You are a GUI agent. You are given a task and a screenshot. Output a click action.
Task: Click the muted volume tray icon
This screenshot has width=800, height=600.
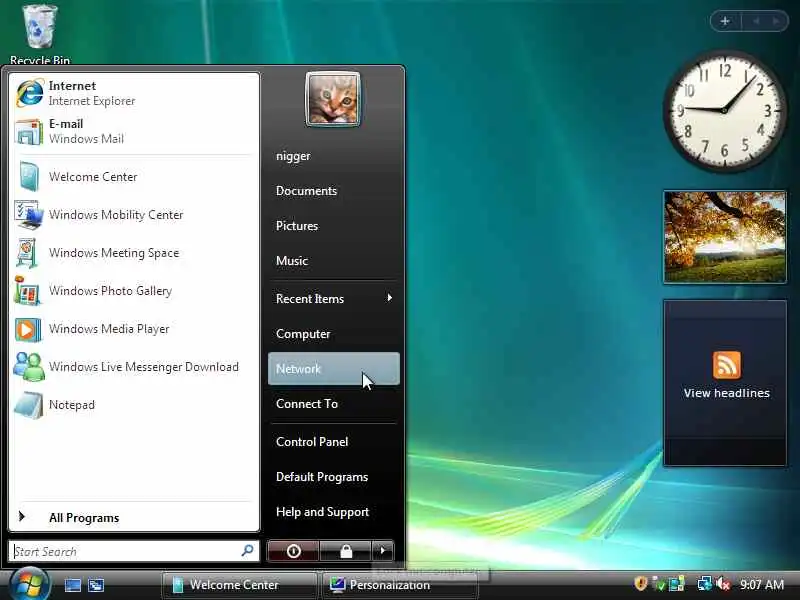click(x=723, y=584)
